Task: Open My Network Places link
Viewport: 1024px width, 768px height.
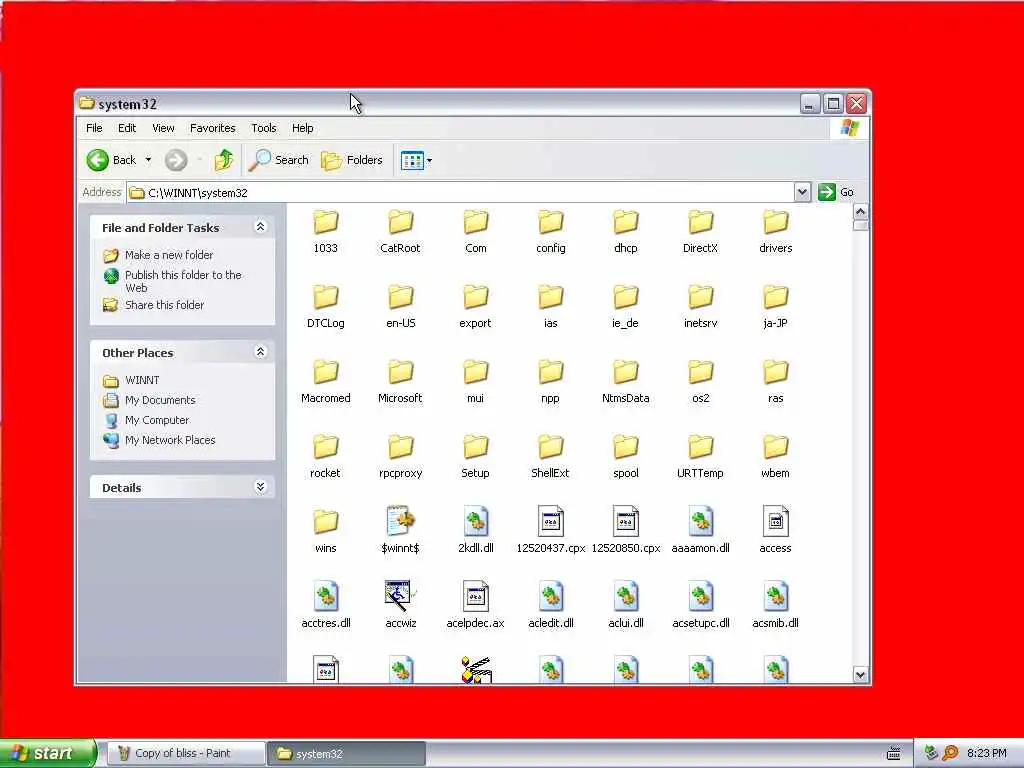Action: point(170,440)
